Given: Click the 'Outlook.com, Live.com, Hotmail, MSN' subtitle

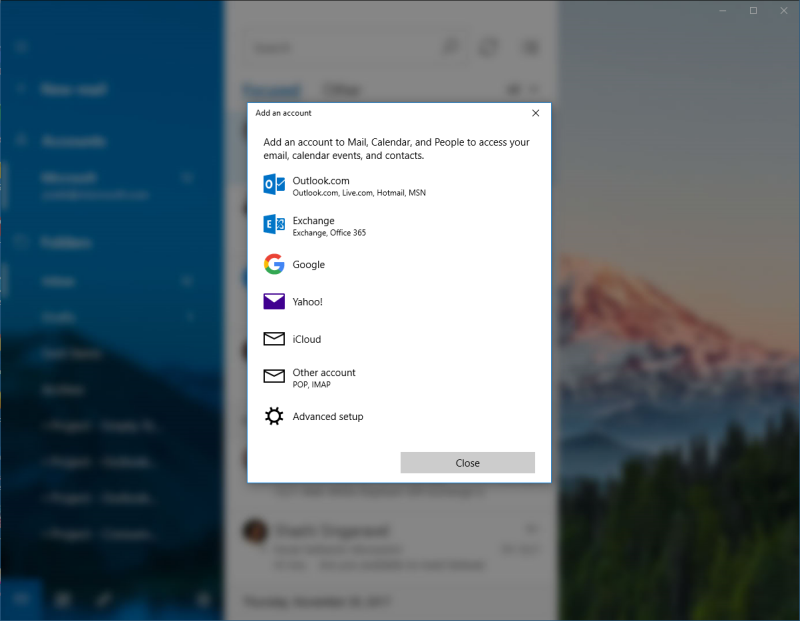Looking at the screenshot, I should coord(359,193).
